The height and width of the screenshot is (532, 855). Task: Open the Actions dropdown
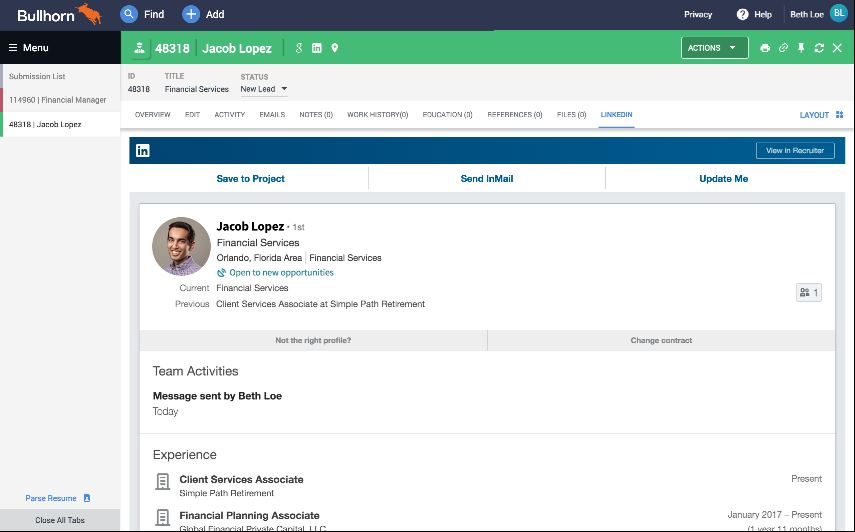point(714,48)
